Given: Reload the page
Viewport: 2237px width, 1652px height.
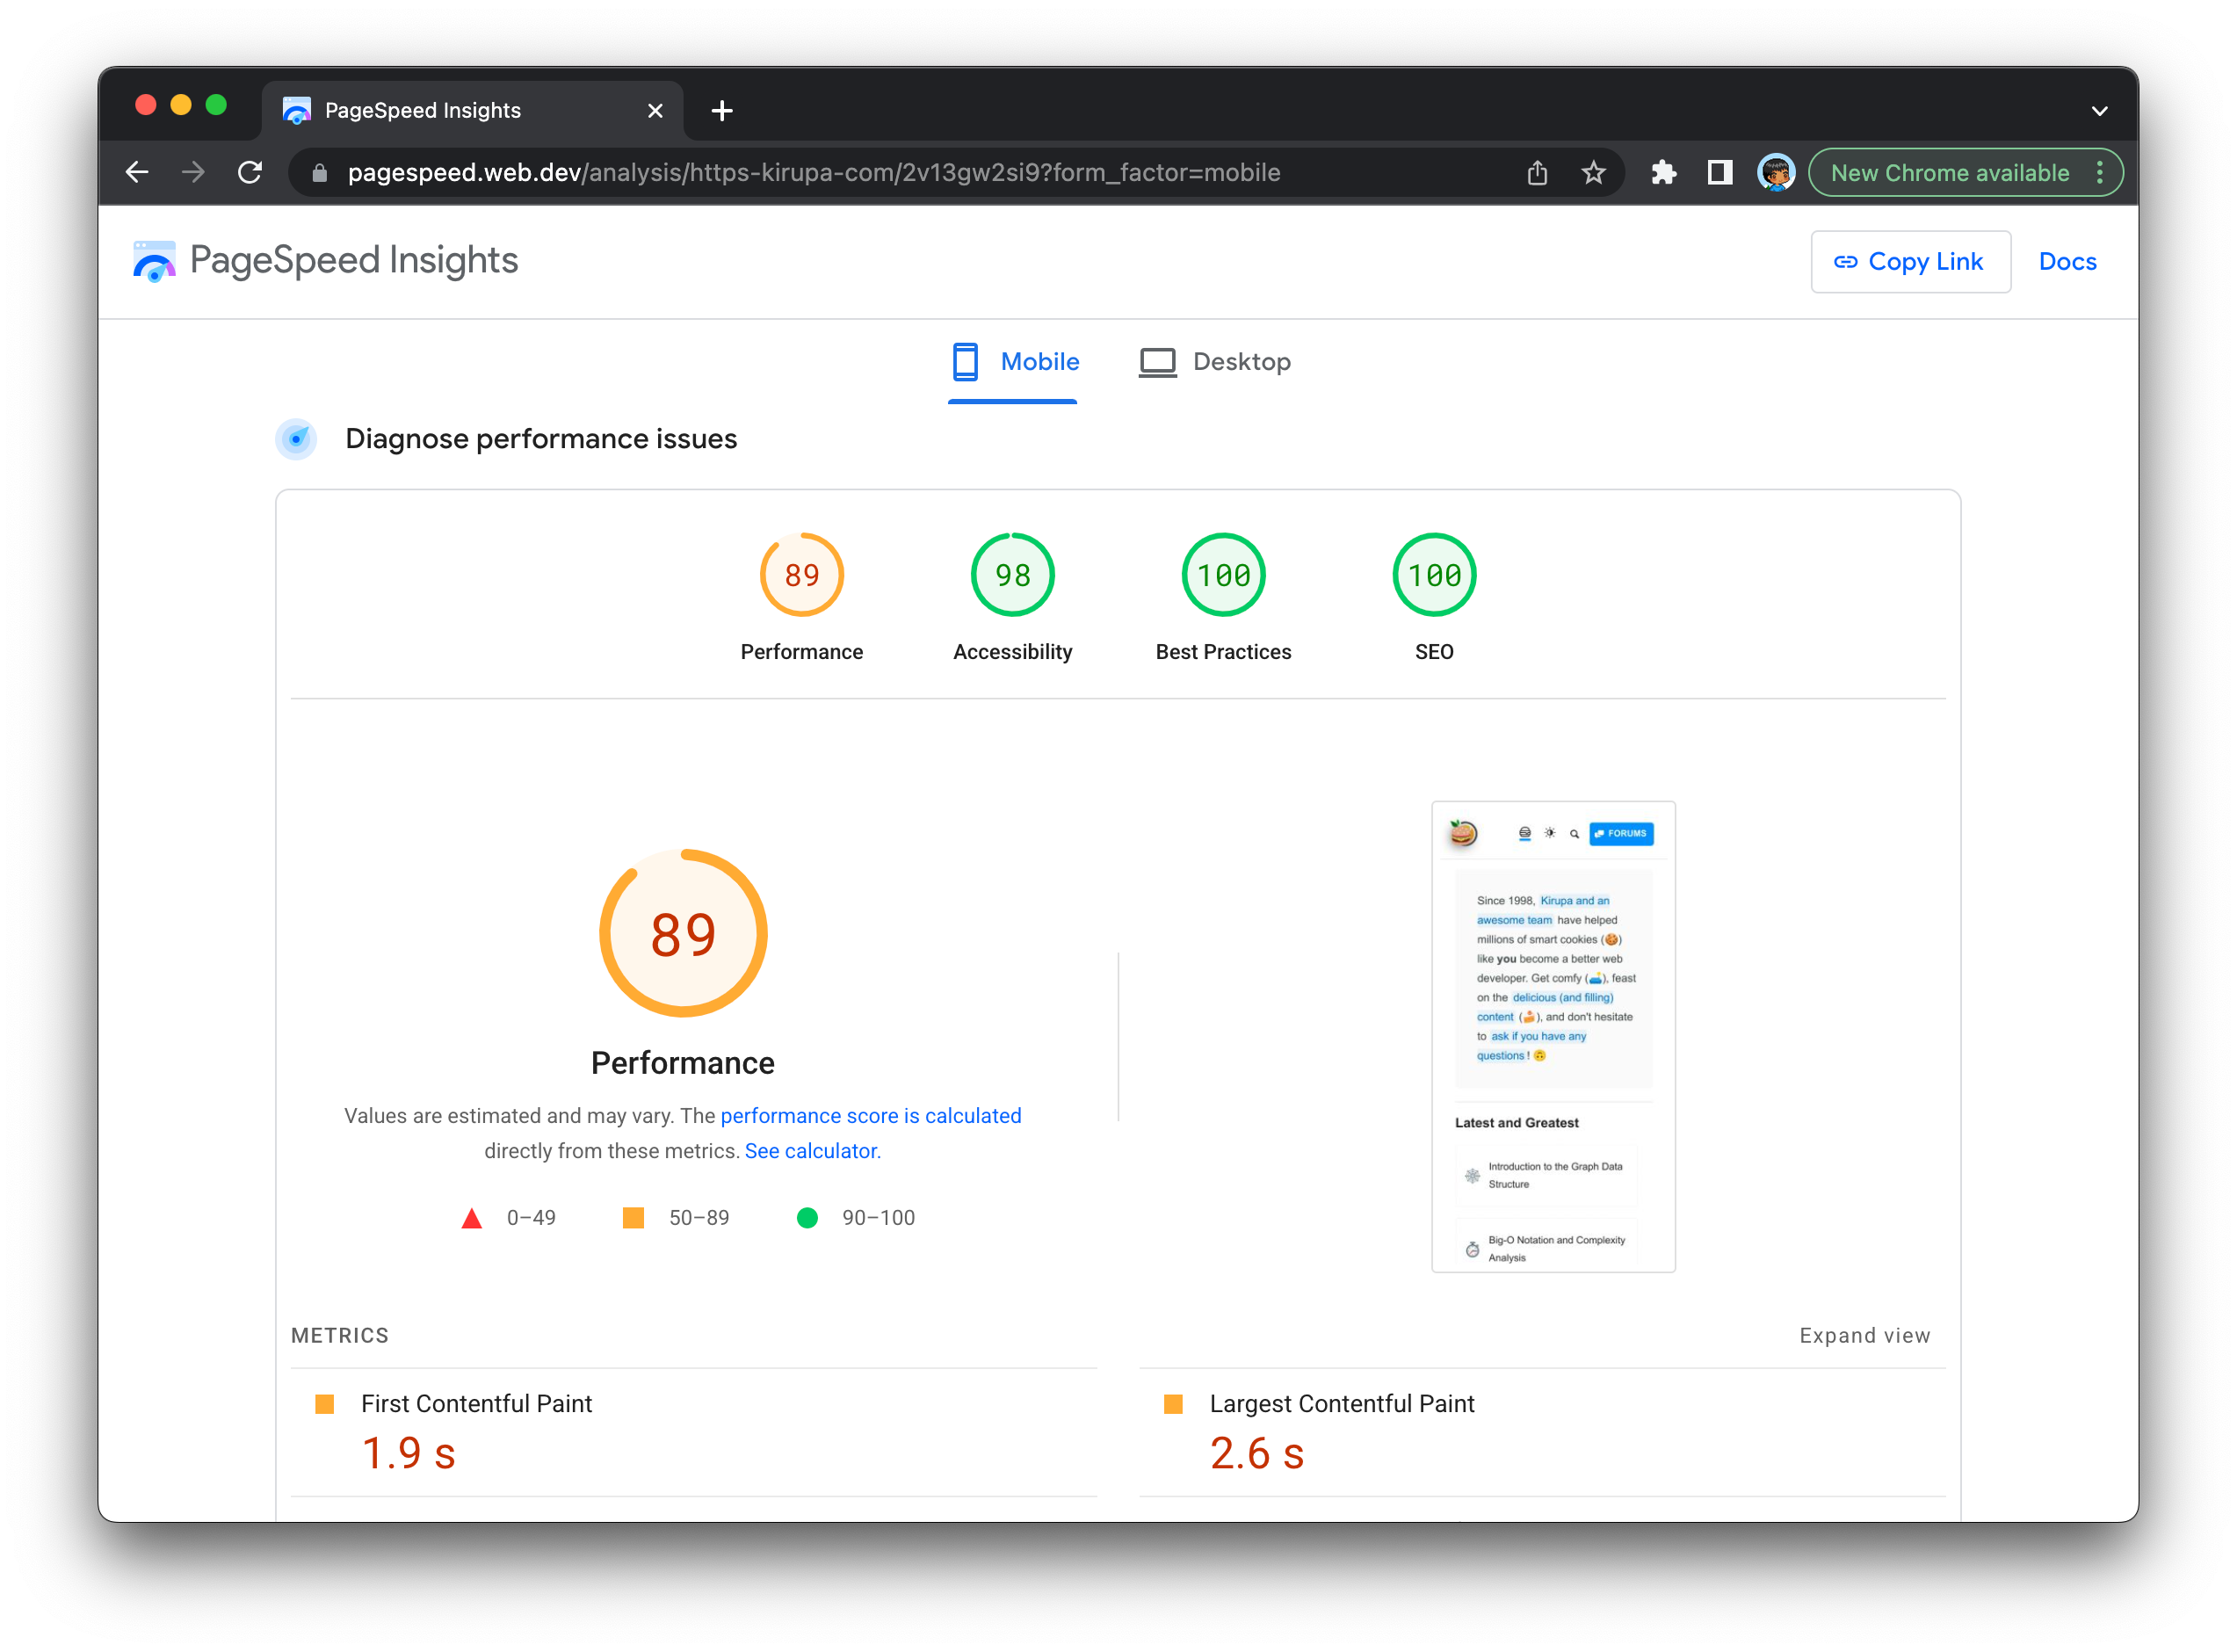Looking at the screenshot, I should pyautogui.click(x=250, y=173).
